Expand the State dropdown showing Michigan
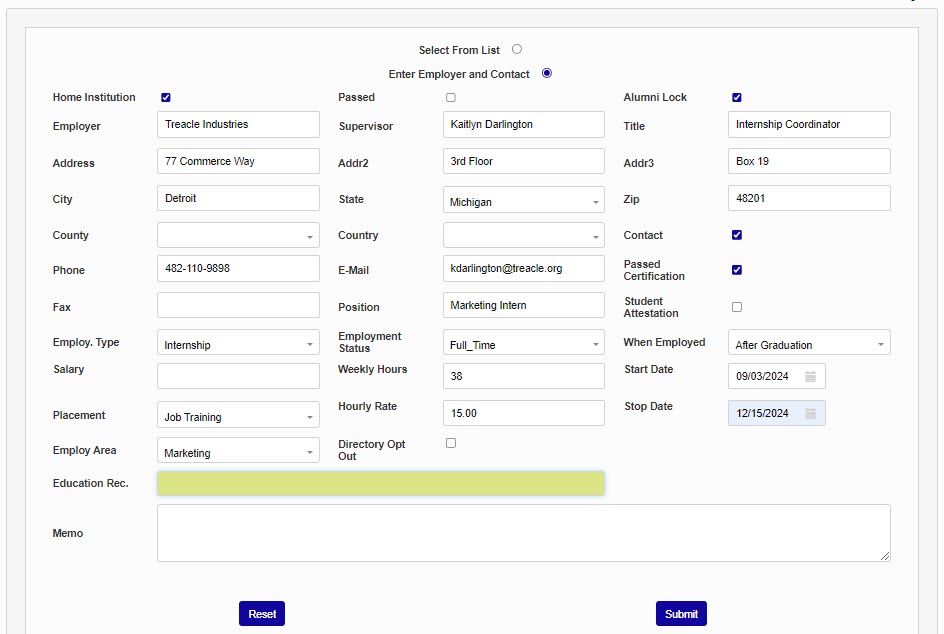The height and width of the screenshot is (634, 944). click(x=524, y=201)
